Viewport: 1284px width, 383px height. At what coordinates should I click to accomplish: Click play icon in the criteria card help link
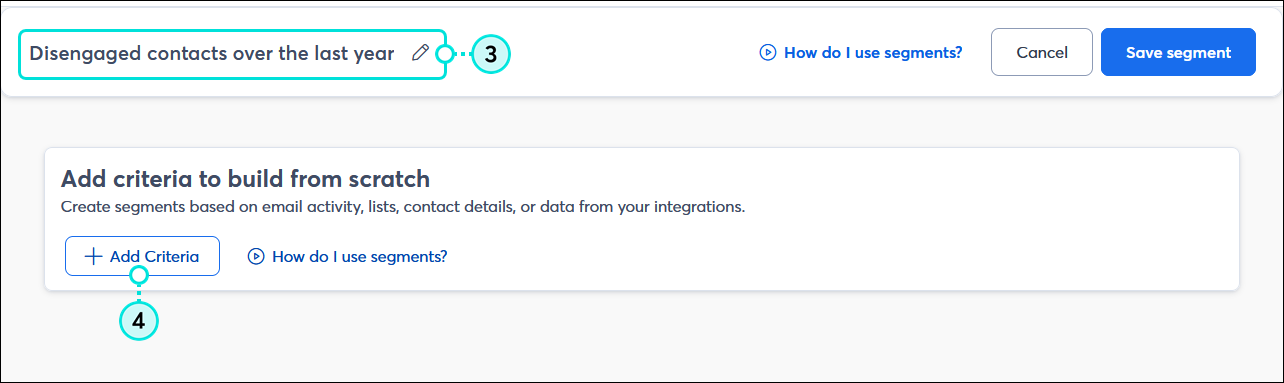click(256, 257)
